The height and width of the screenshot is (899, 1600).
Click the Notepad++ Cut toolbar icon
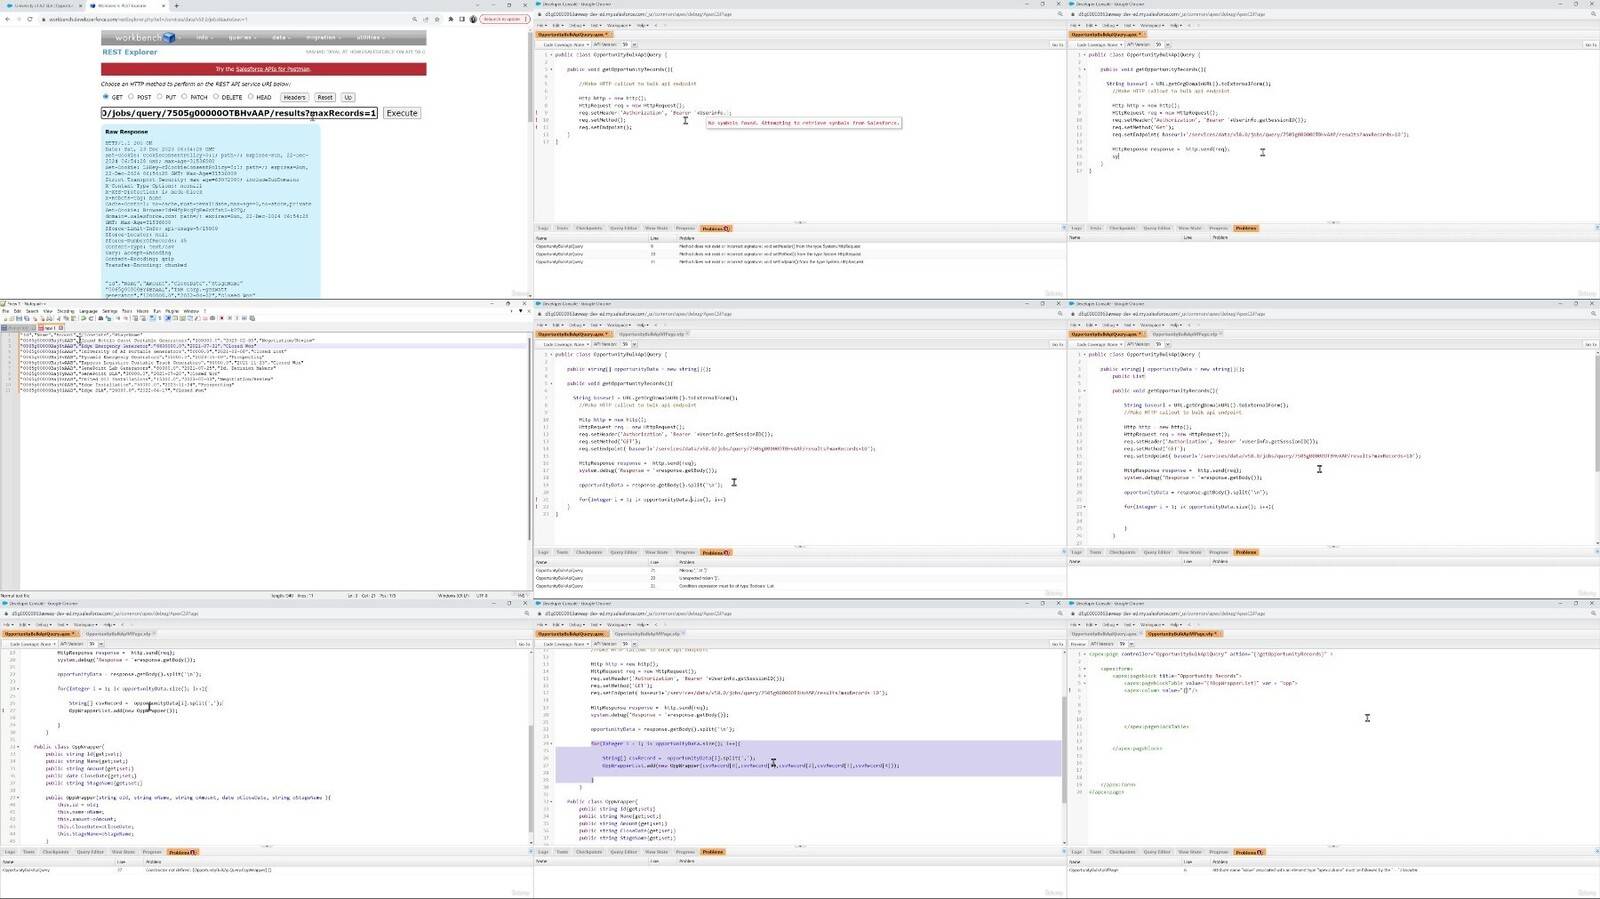pyautogui.click(x=58, y=318)
